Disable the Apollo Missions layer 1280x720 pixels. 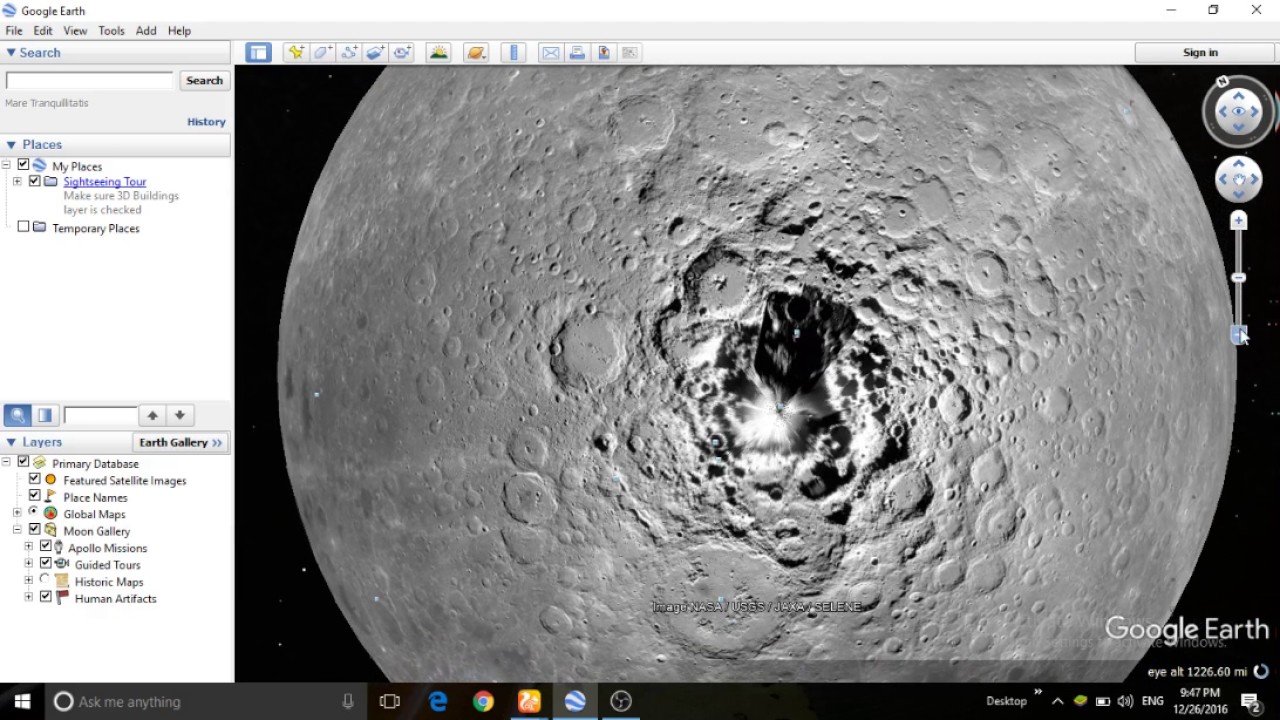click(45, 548)
